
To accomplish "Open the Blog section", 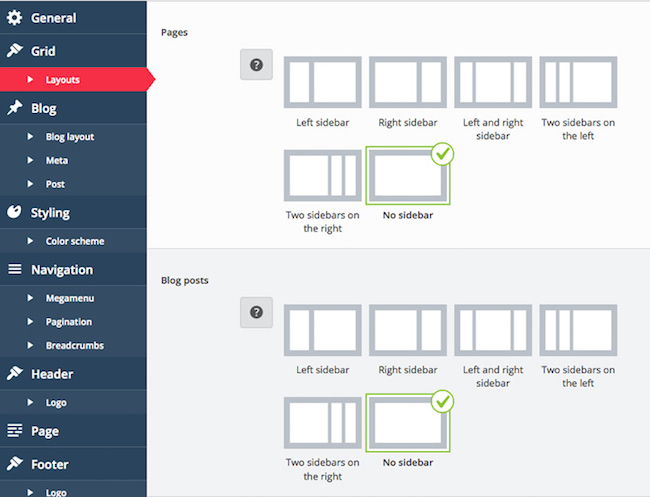I will [73, 108].
